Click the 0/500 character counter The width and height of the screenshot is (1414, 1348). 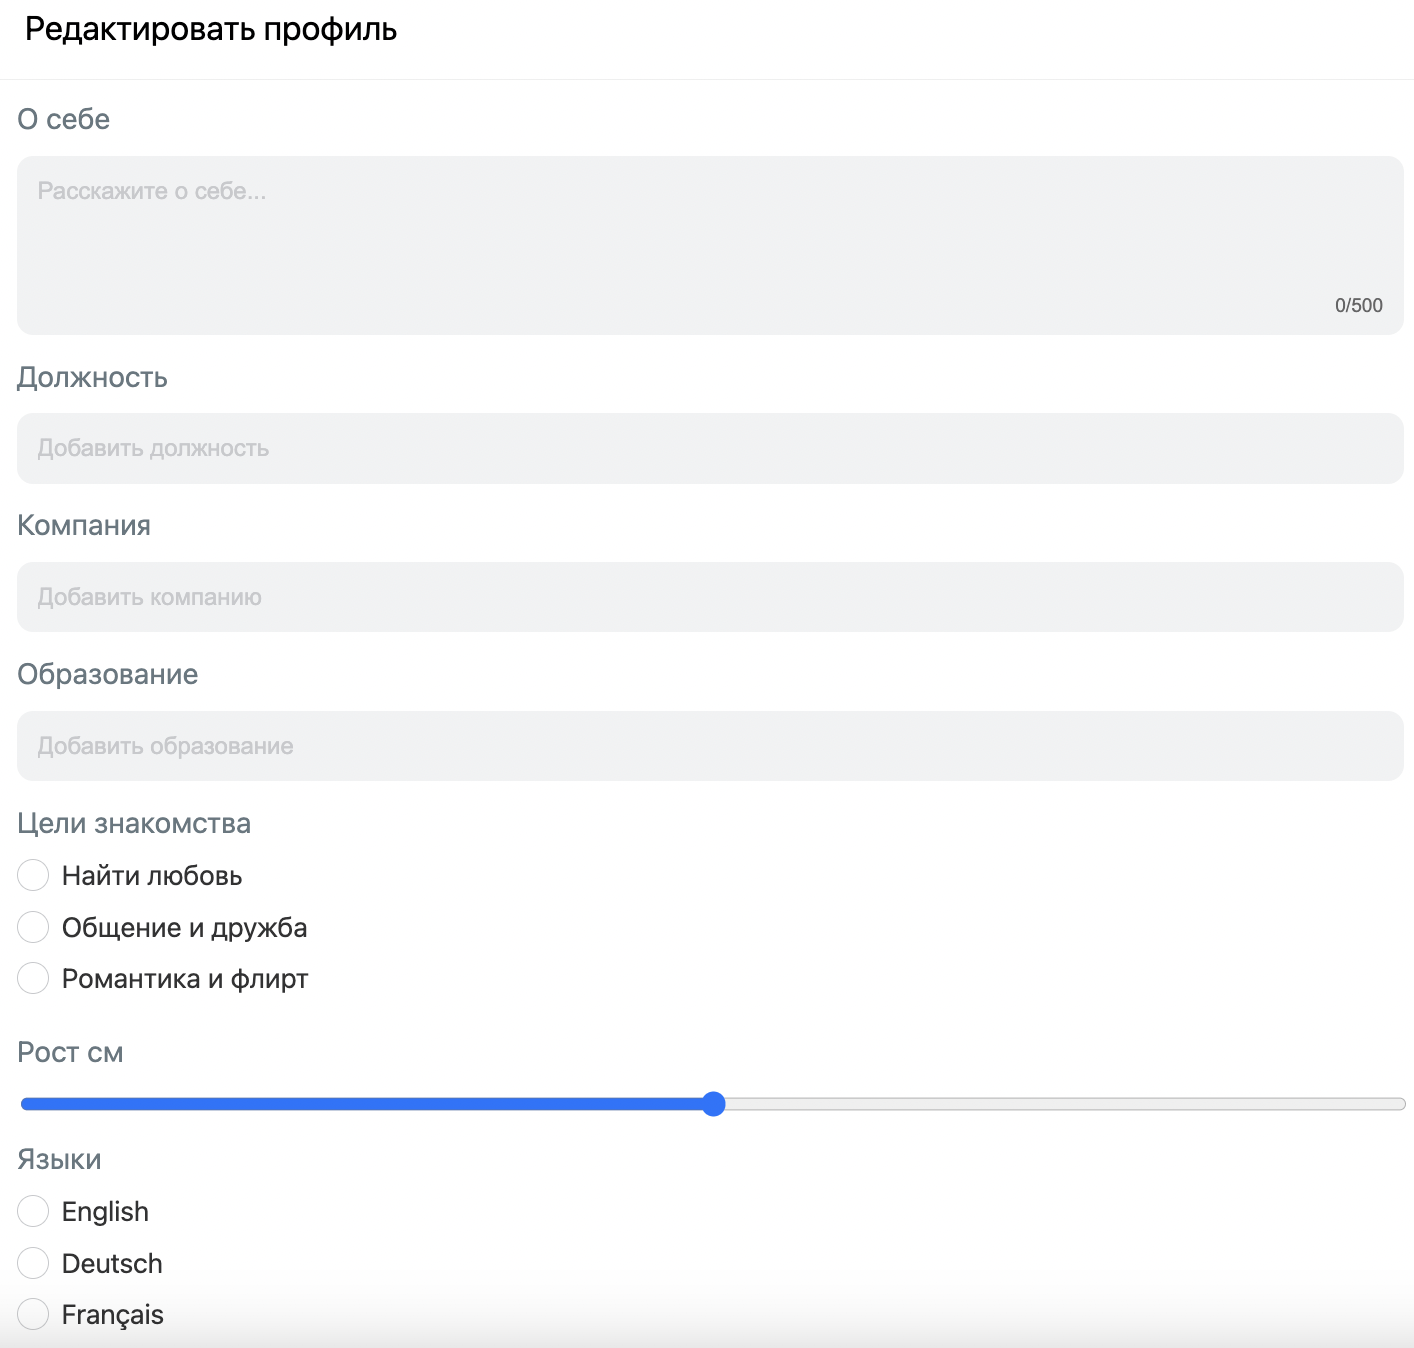coord(1358,306)
